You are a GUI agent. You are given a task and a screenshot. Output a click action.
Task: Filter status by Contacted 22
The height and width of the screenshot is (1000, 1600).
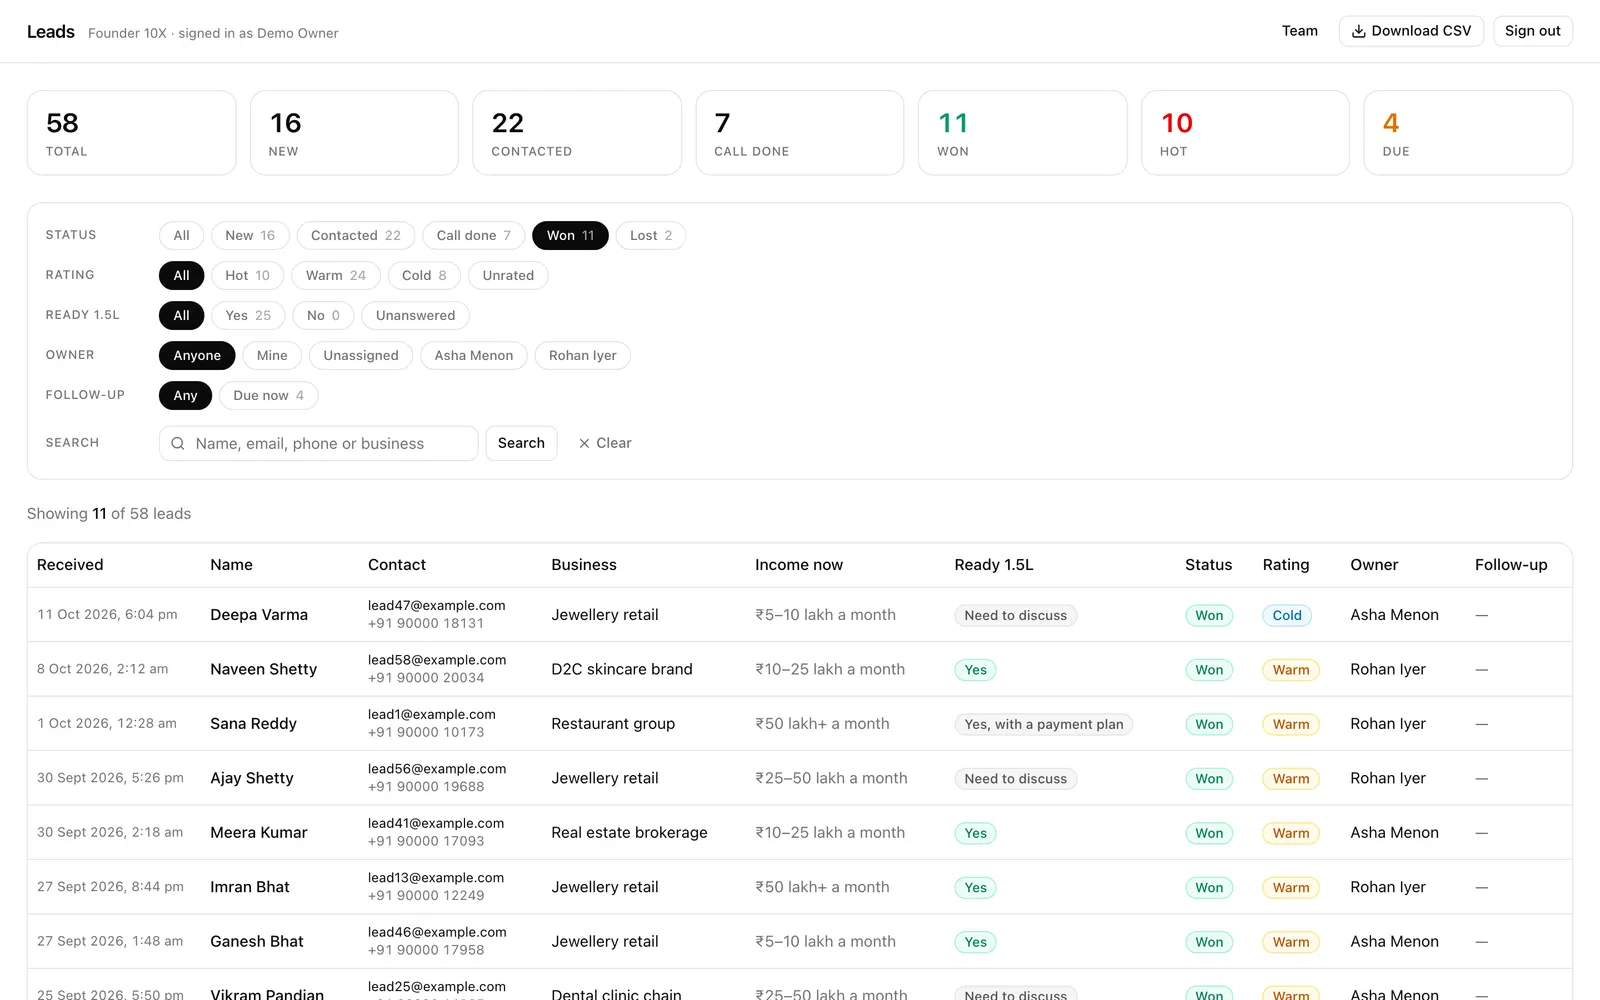(x=356, y=235)
